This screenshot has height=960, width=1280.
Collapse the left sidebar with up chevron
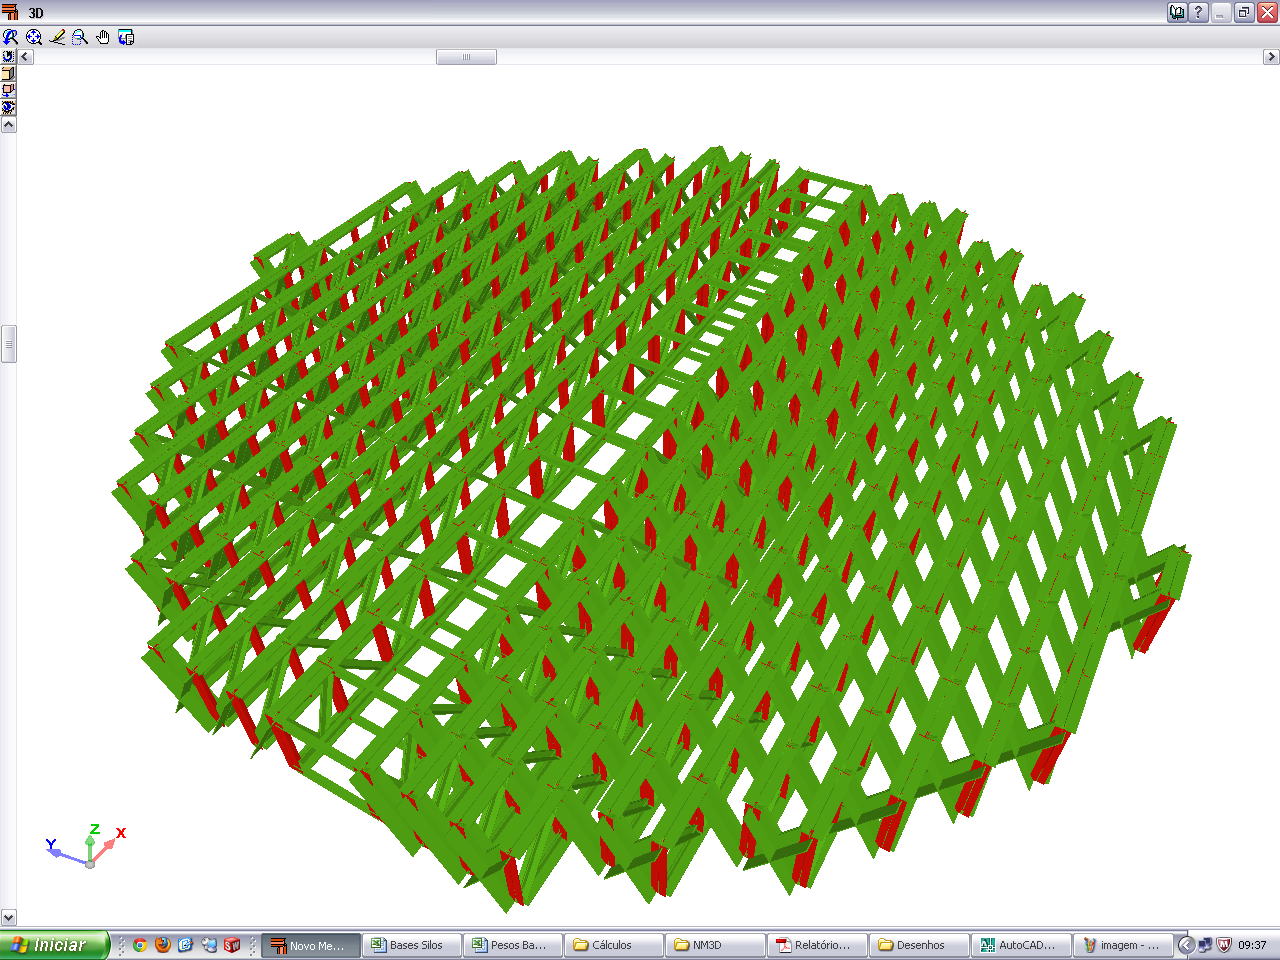8,125
